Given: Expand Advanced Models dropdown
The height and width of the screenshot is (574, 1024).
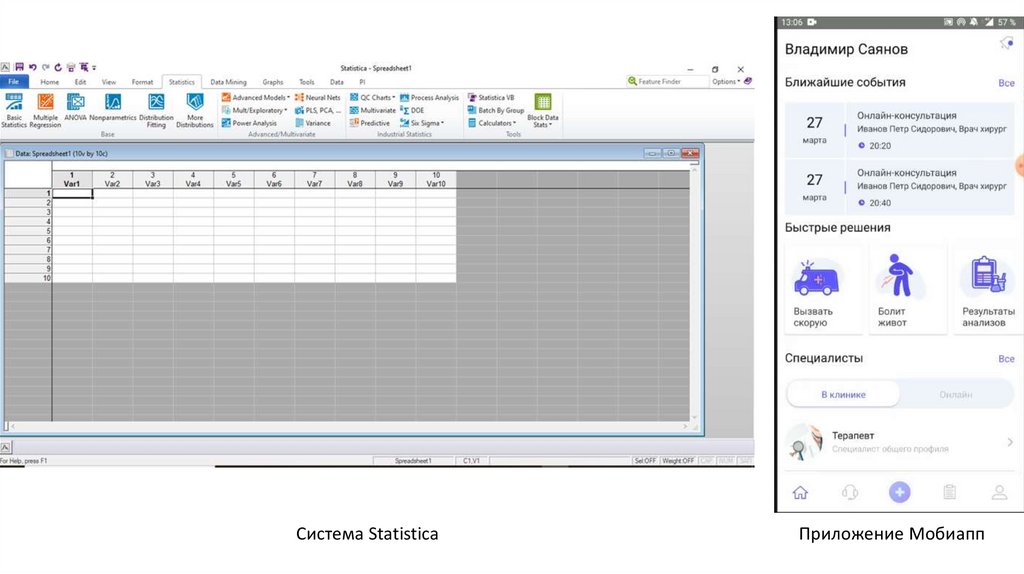Looking at the screenshot, I should [256, 98].
